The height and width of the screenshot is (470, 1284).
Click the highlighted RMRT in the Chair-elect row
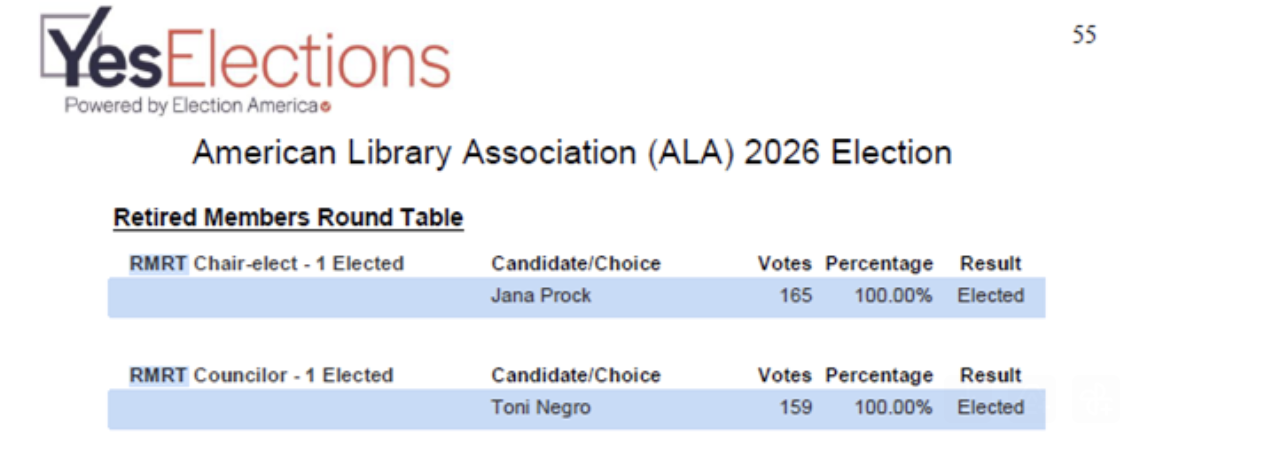(158, 264)
